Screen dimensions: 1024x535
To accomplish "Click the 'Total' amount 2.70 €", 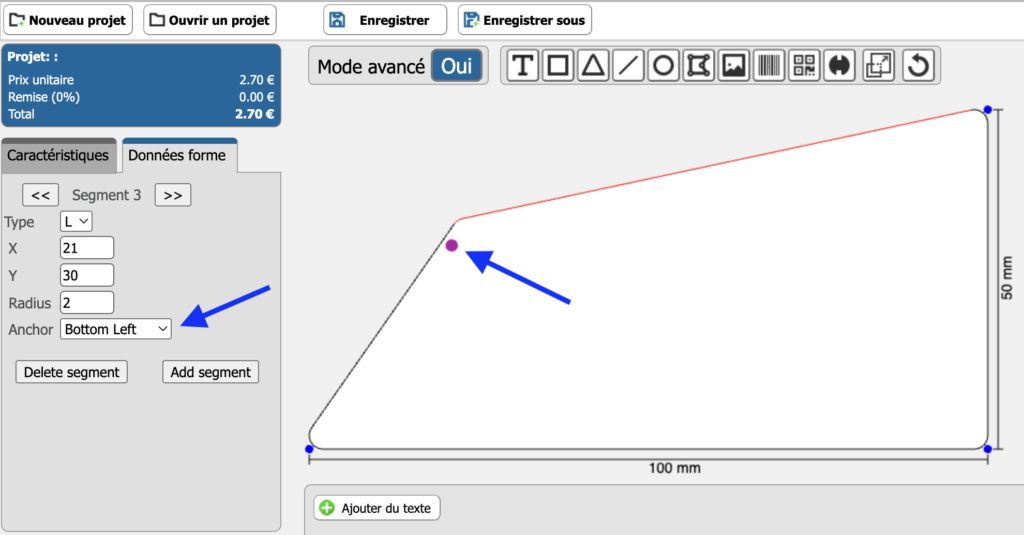I will pyautogui.click(x=255, y=114).
